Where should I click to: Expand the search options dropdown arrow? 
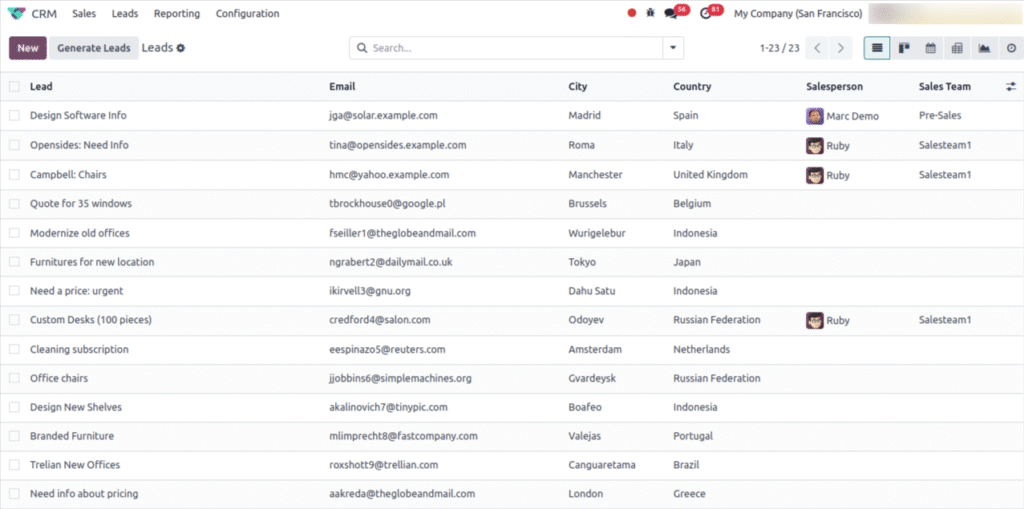click(x=673, y=48)
